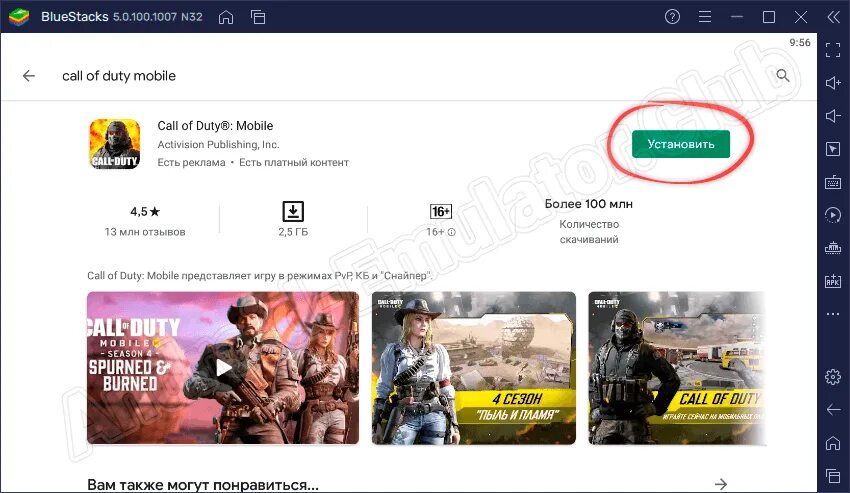Open the hamburger menu in title bar

coord(705,17)
